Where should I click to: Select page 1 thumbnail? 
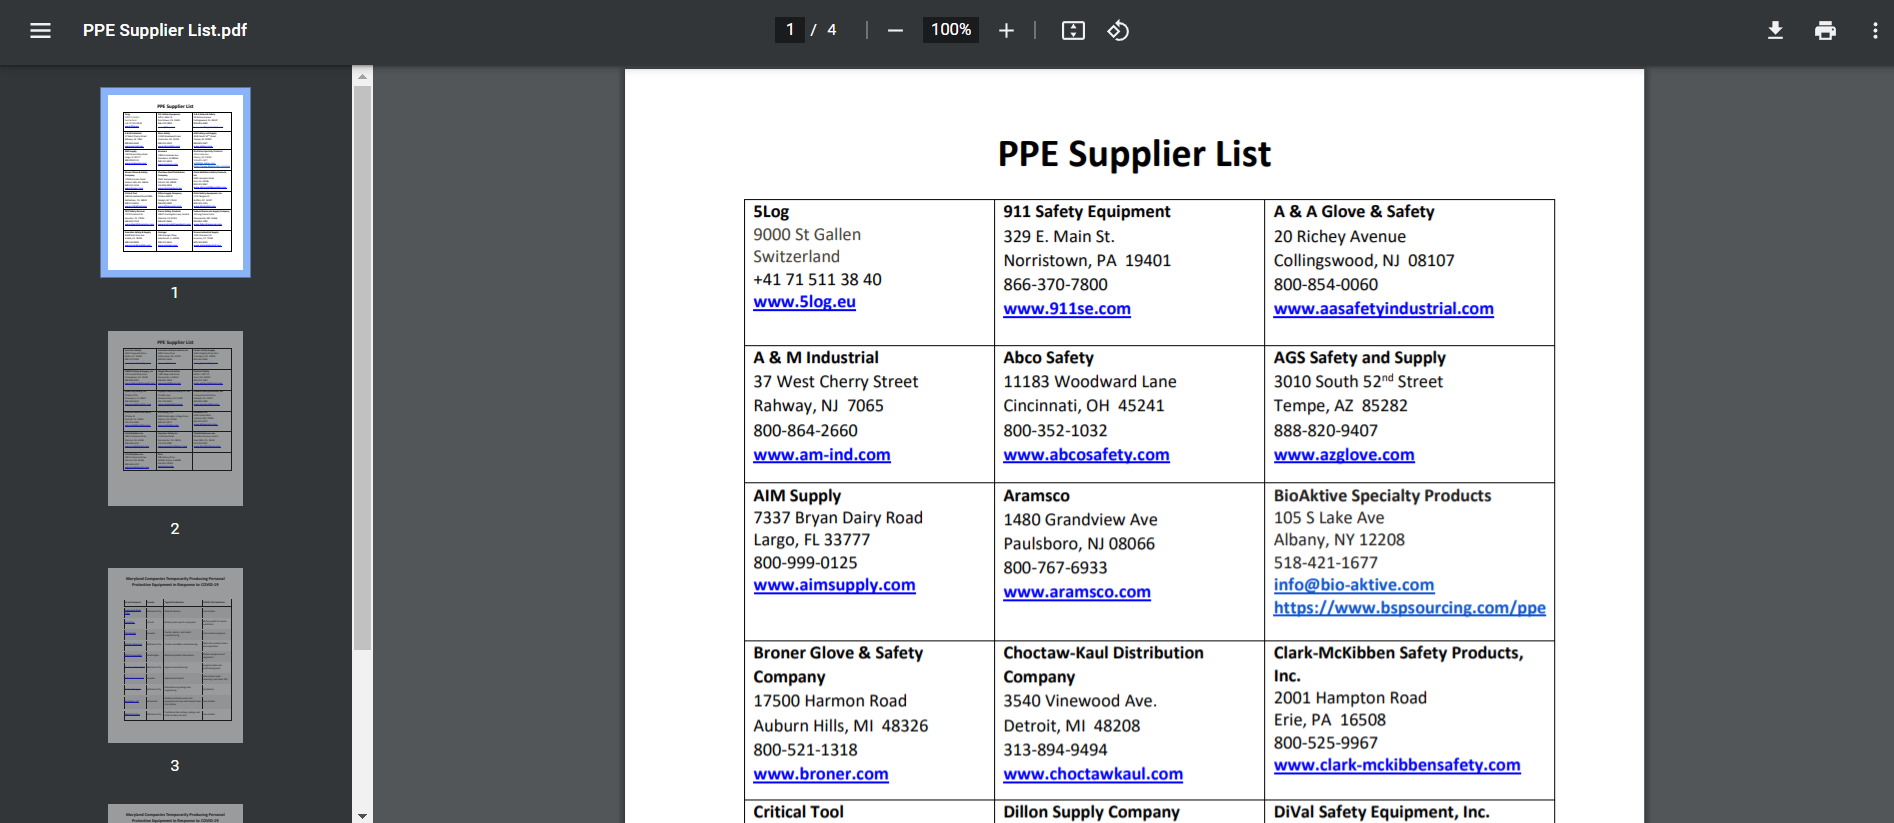pos(175,182)
